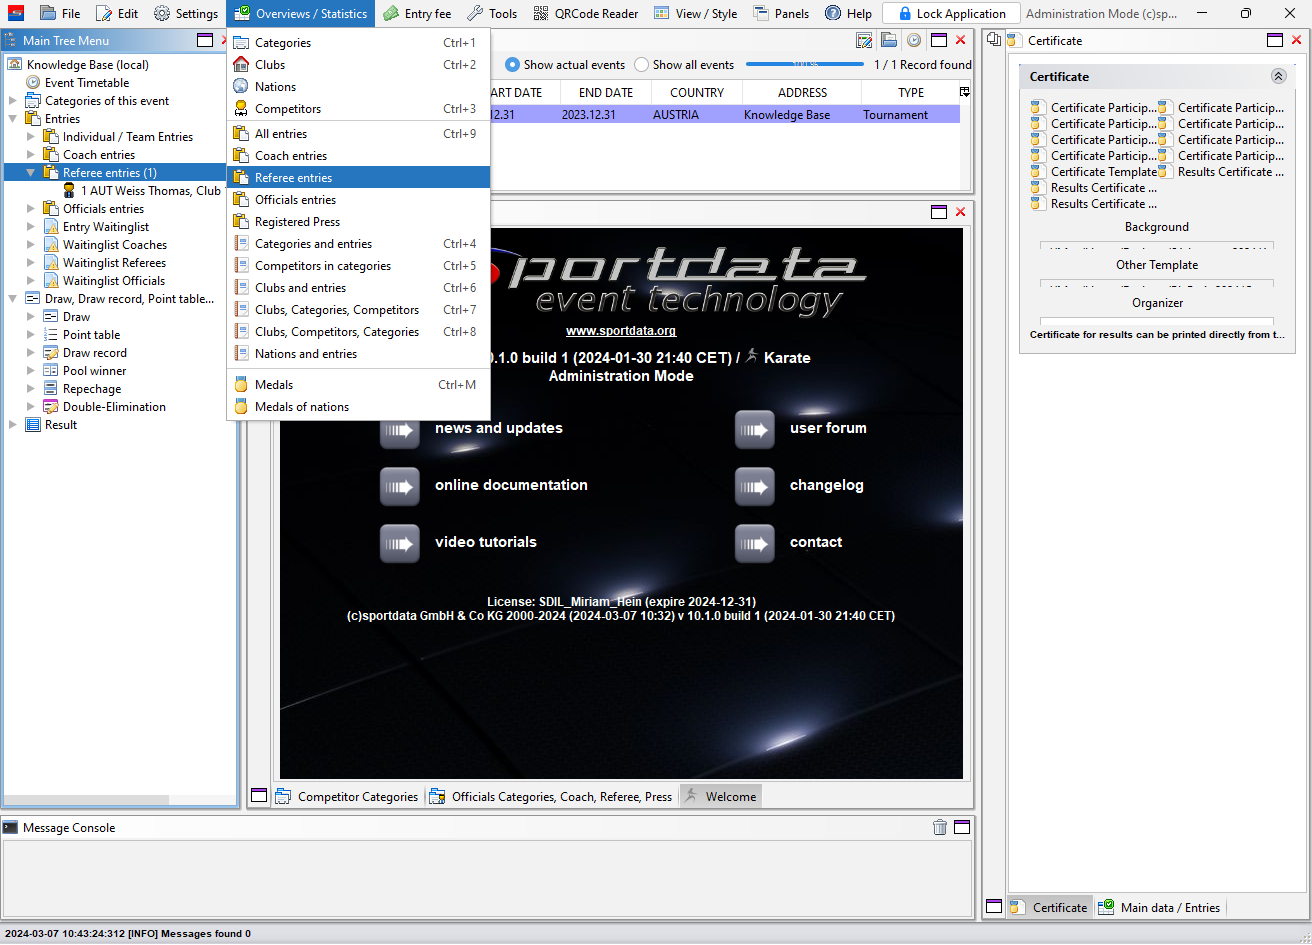The image size is (1312, 945).
Task: Expand Categories of this event node
Action: [x=13, y=101]
